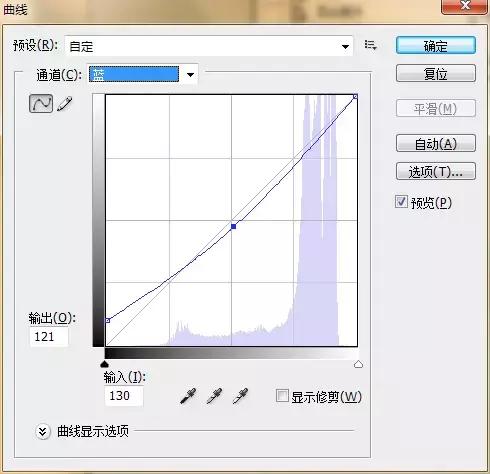
Task: Select the top-right curve endpoint
Action: click(x=355, y=96)
